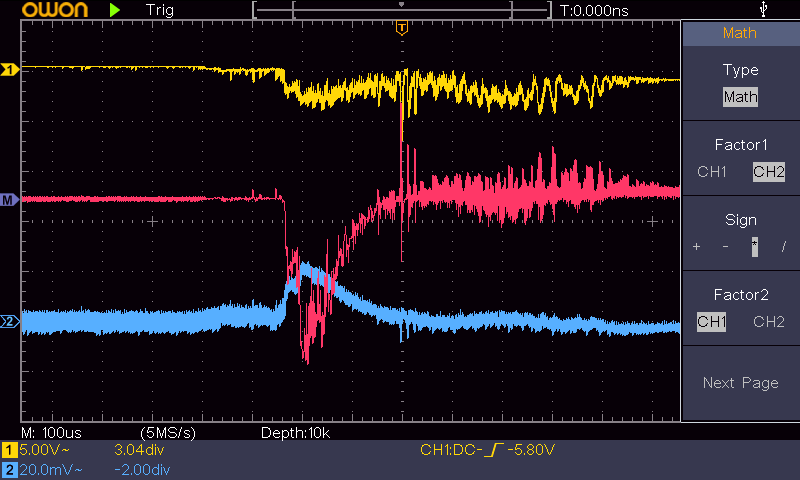Click the blue channel 2 badge at bottom
The height and width of the screenshot is (480, 800).
pyautogui.click(x=10, y=469)
